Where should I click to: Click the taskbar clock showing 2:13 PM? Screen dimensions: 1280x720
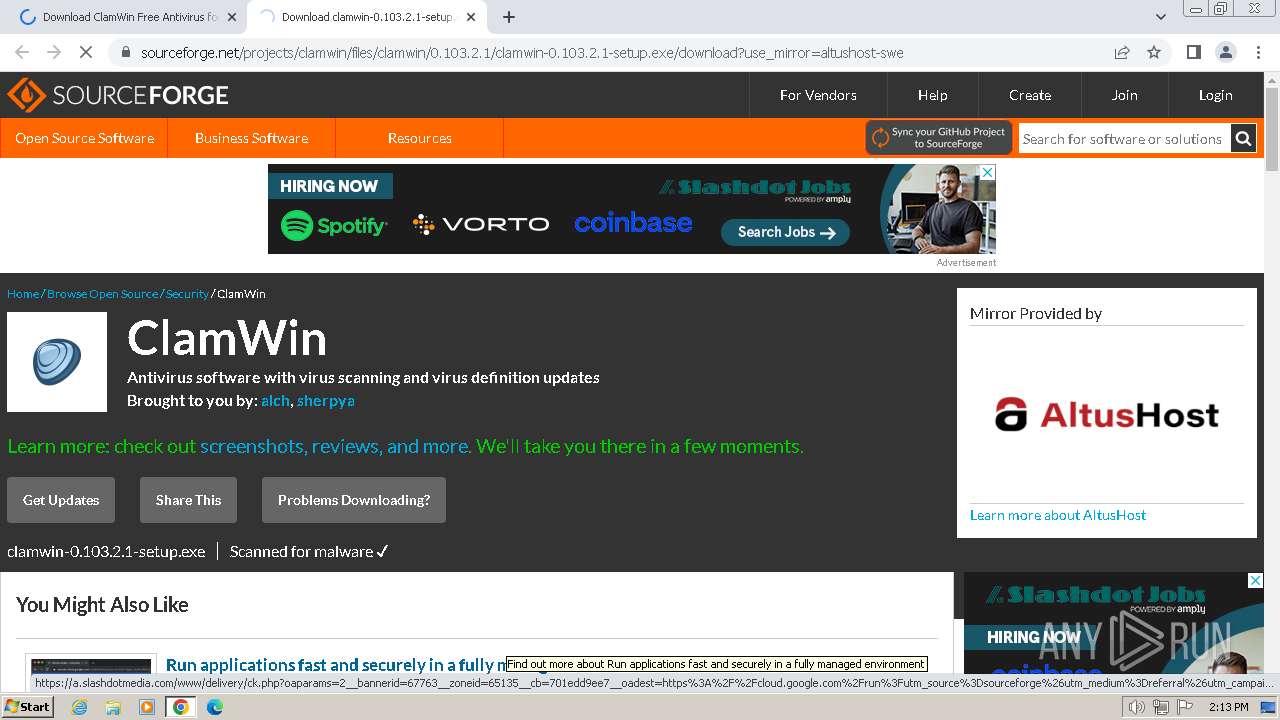[x=1228, y=707]
